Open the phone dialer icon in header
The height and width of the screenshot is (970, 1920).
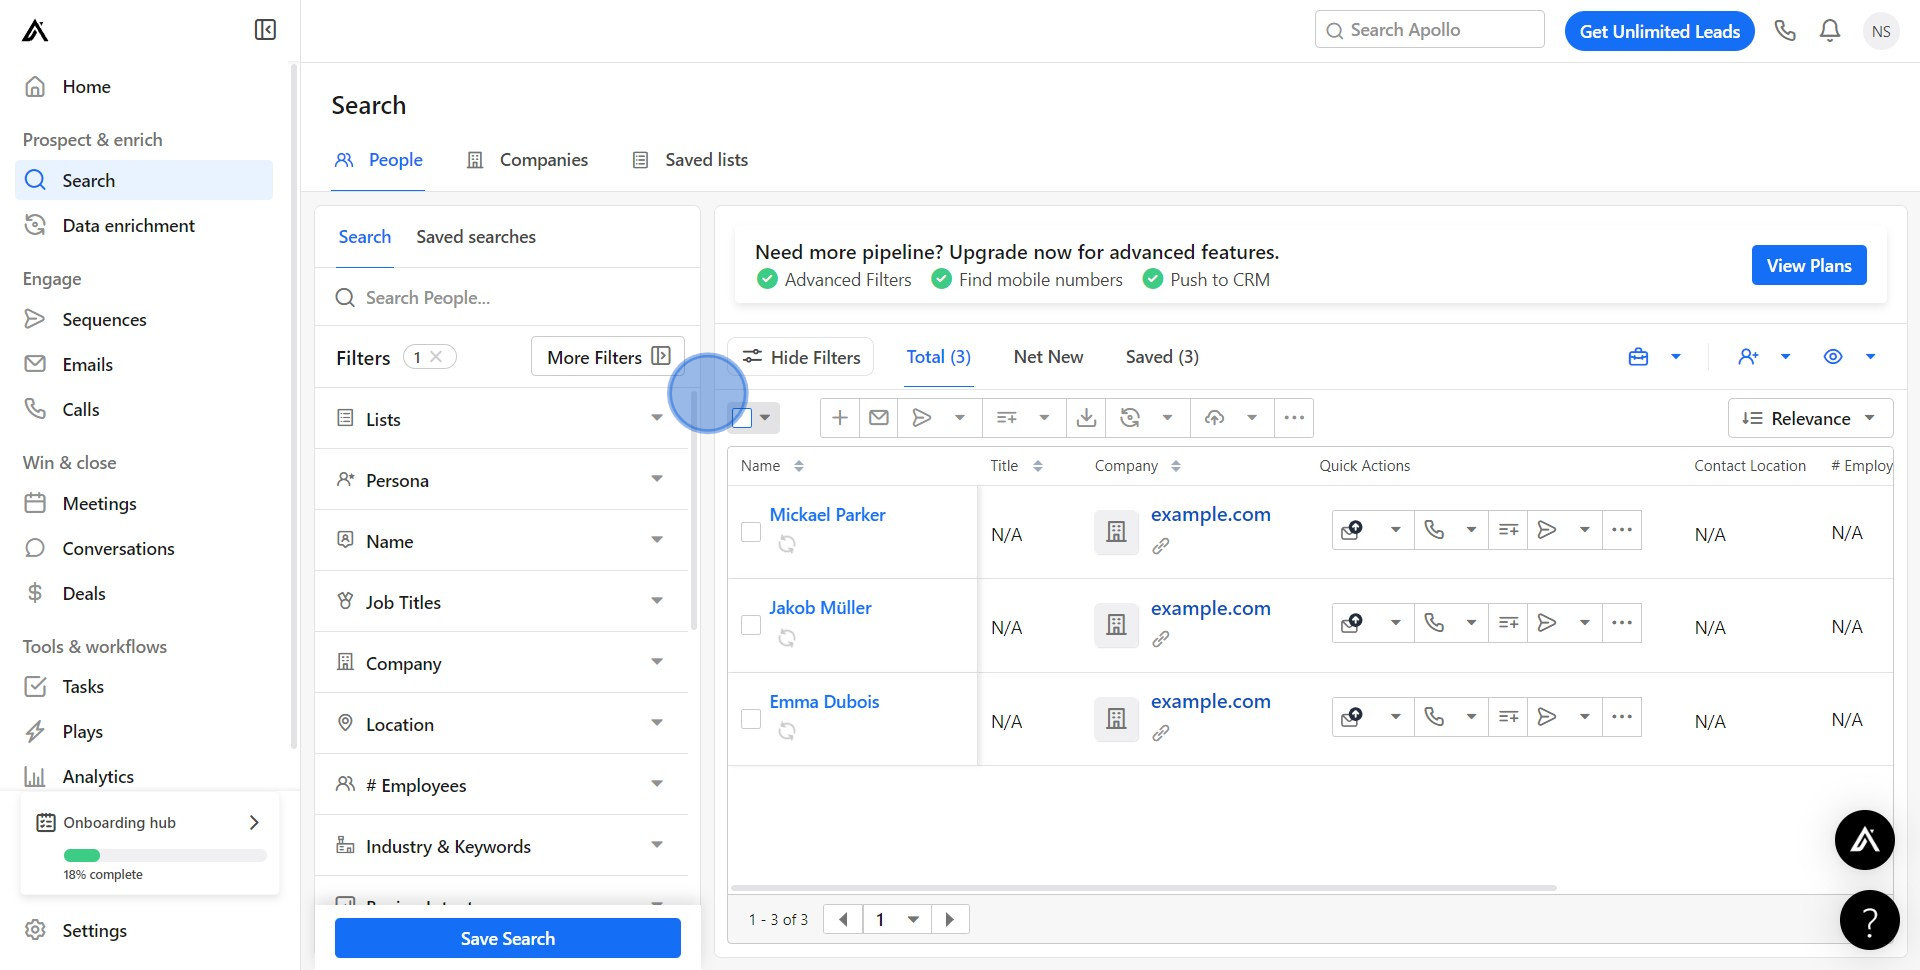point(1785,31)
